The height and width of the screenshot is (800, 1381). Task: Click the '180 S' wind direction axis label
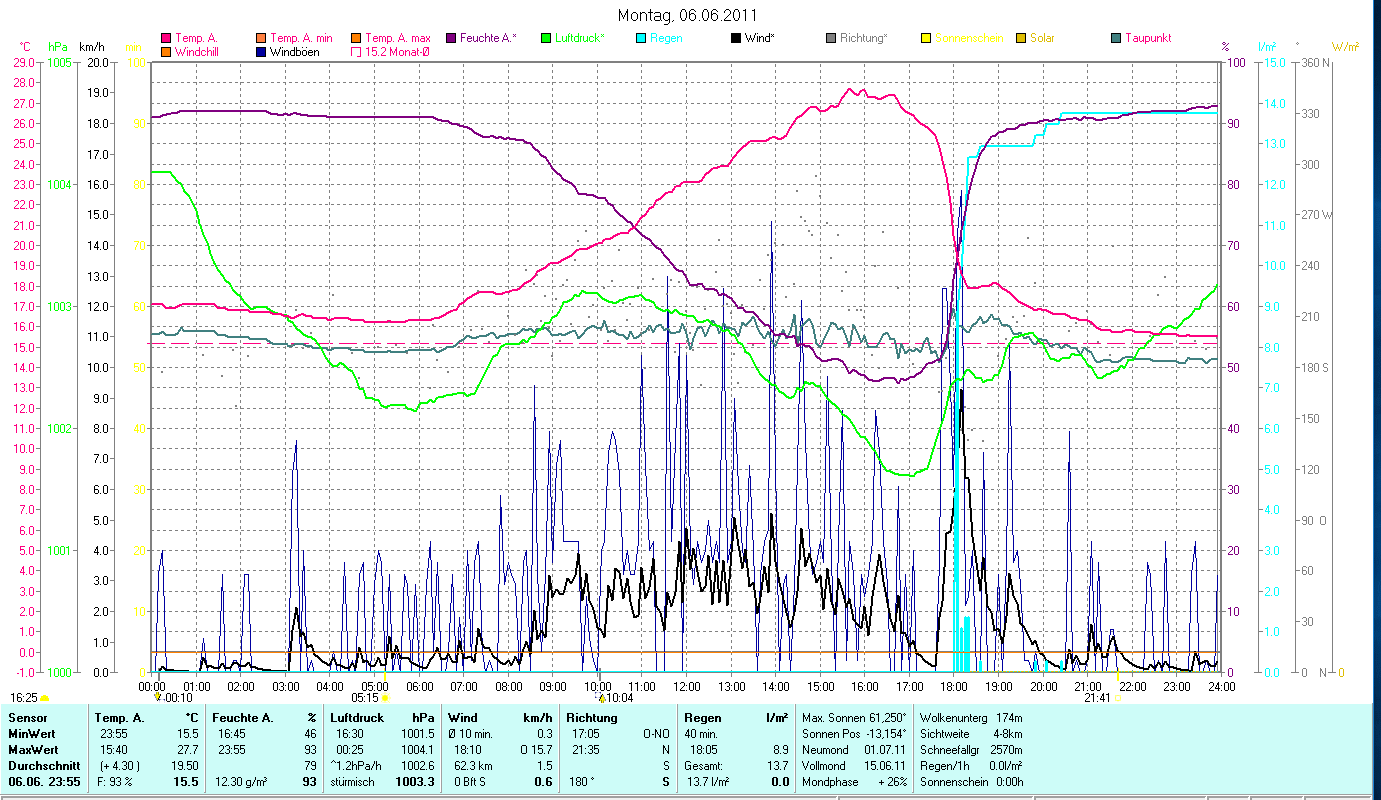click(x=1315, y=368)
